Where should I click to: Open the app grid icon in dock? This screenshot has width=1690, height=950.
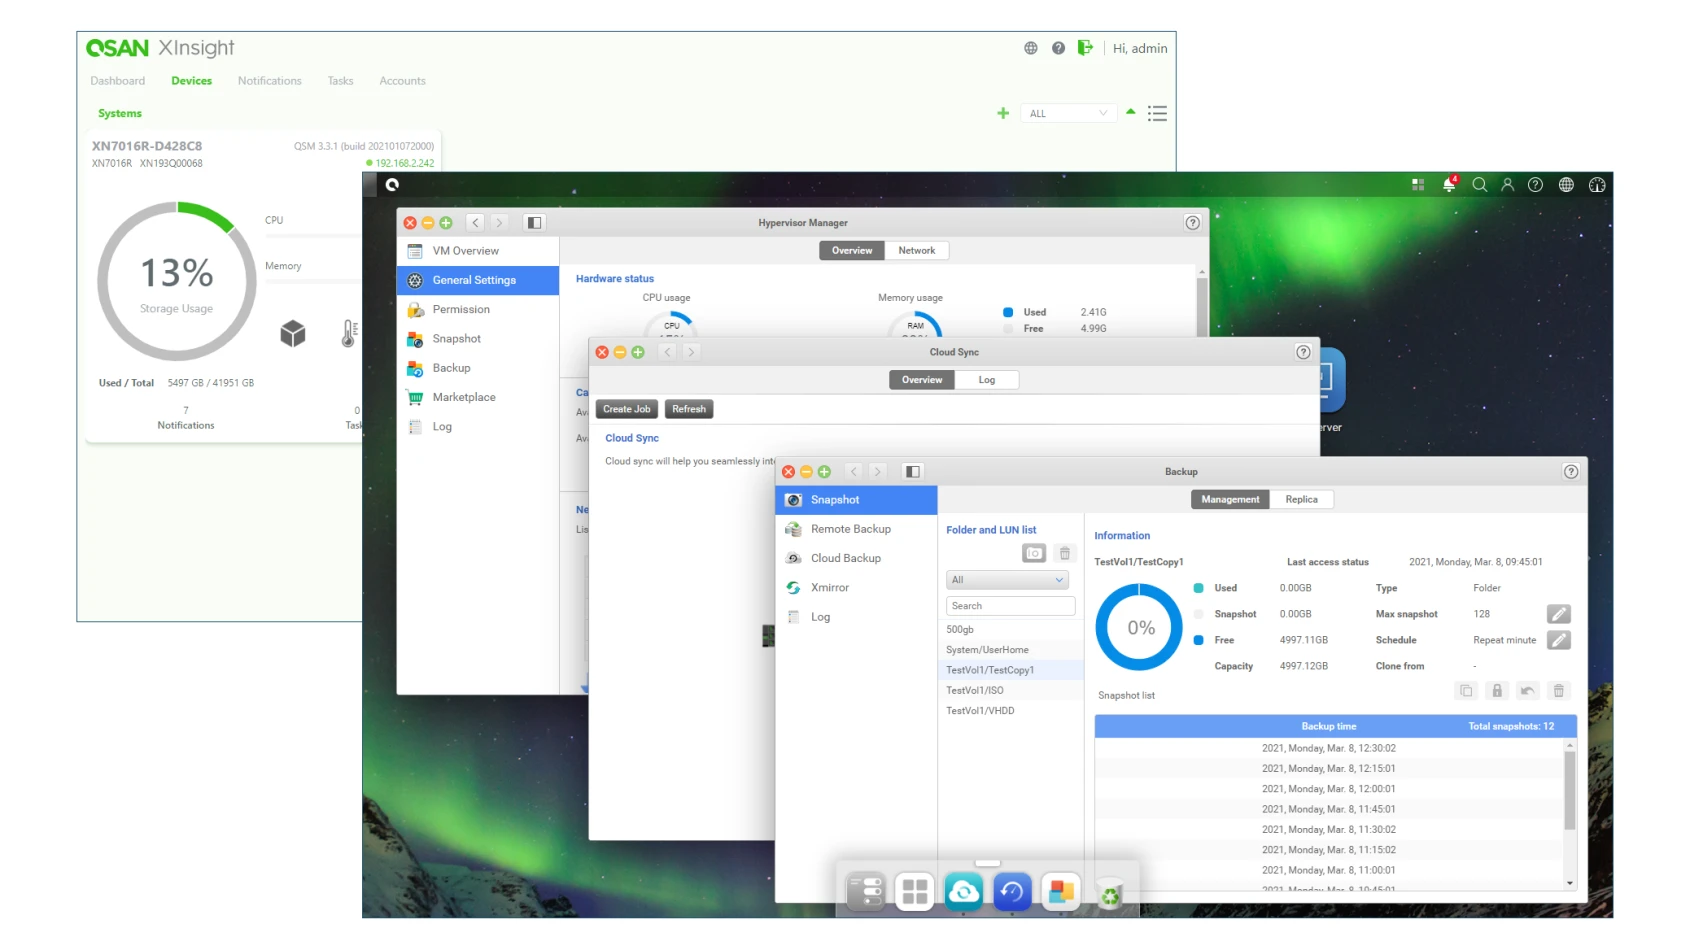[915, 891]
